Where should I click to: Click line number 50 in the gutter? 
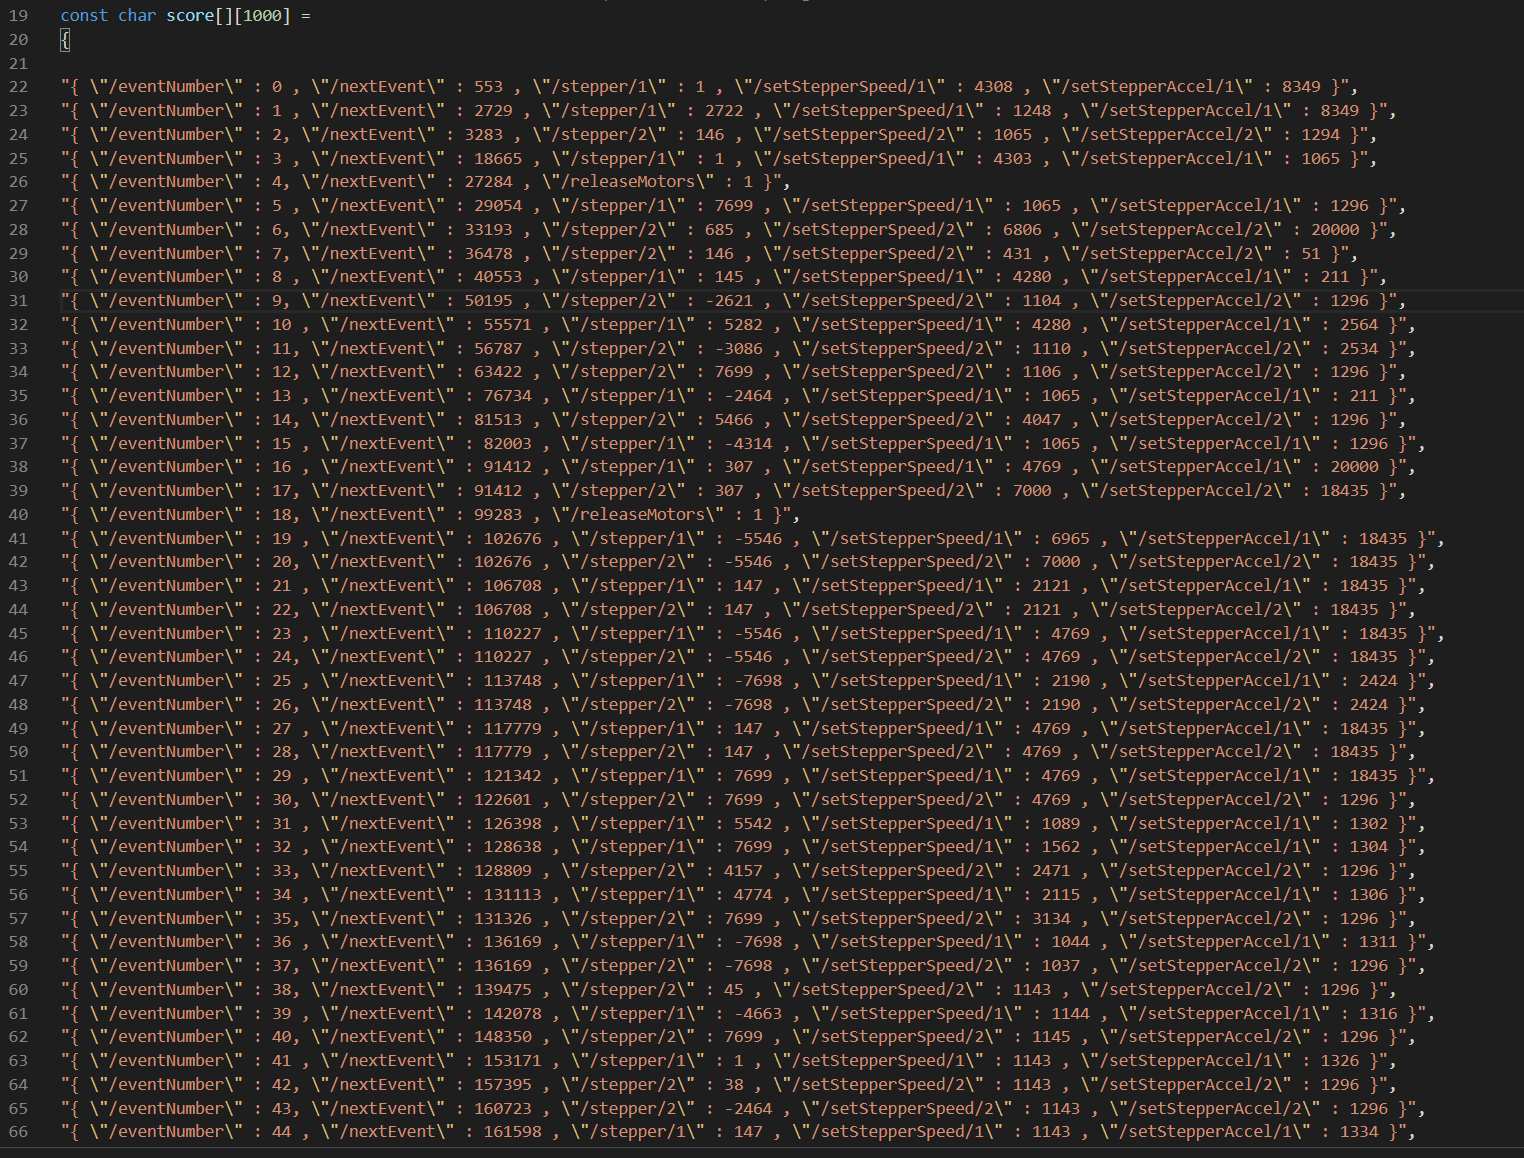click(18, 752)
